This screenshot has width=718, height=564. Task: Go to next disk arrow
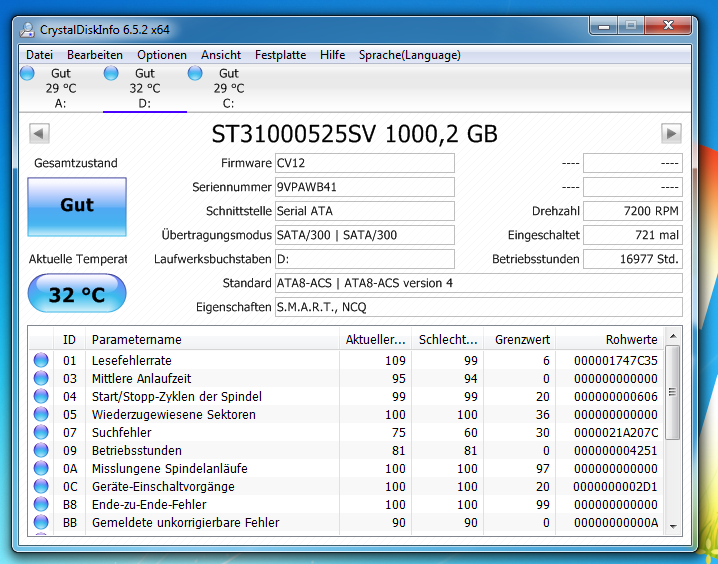pos(671,134)
